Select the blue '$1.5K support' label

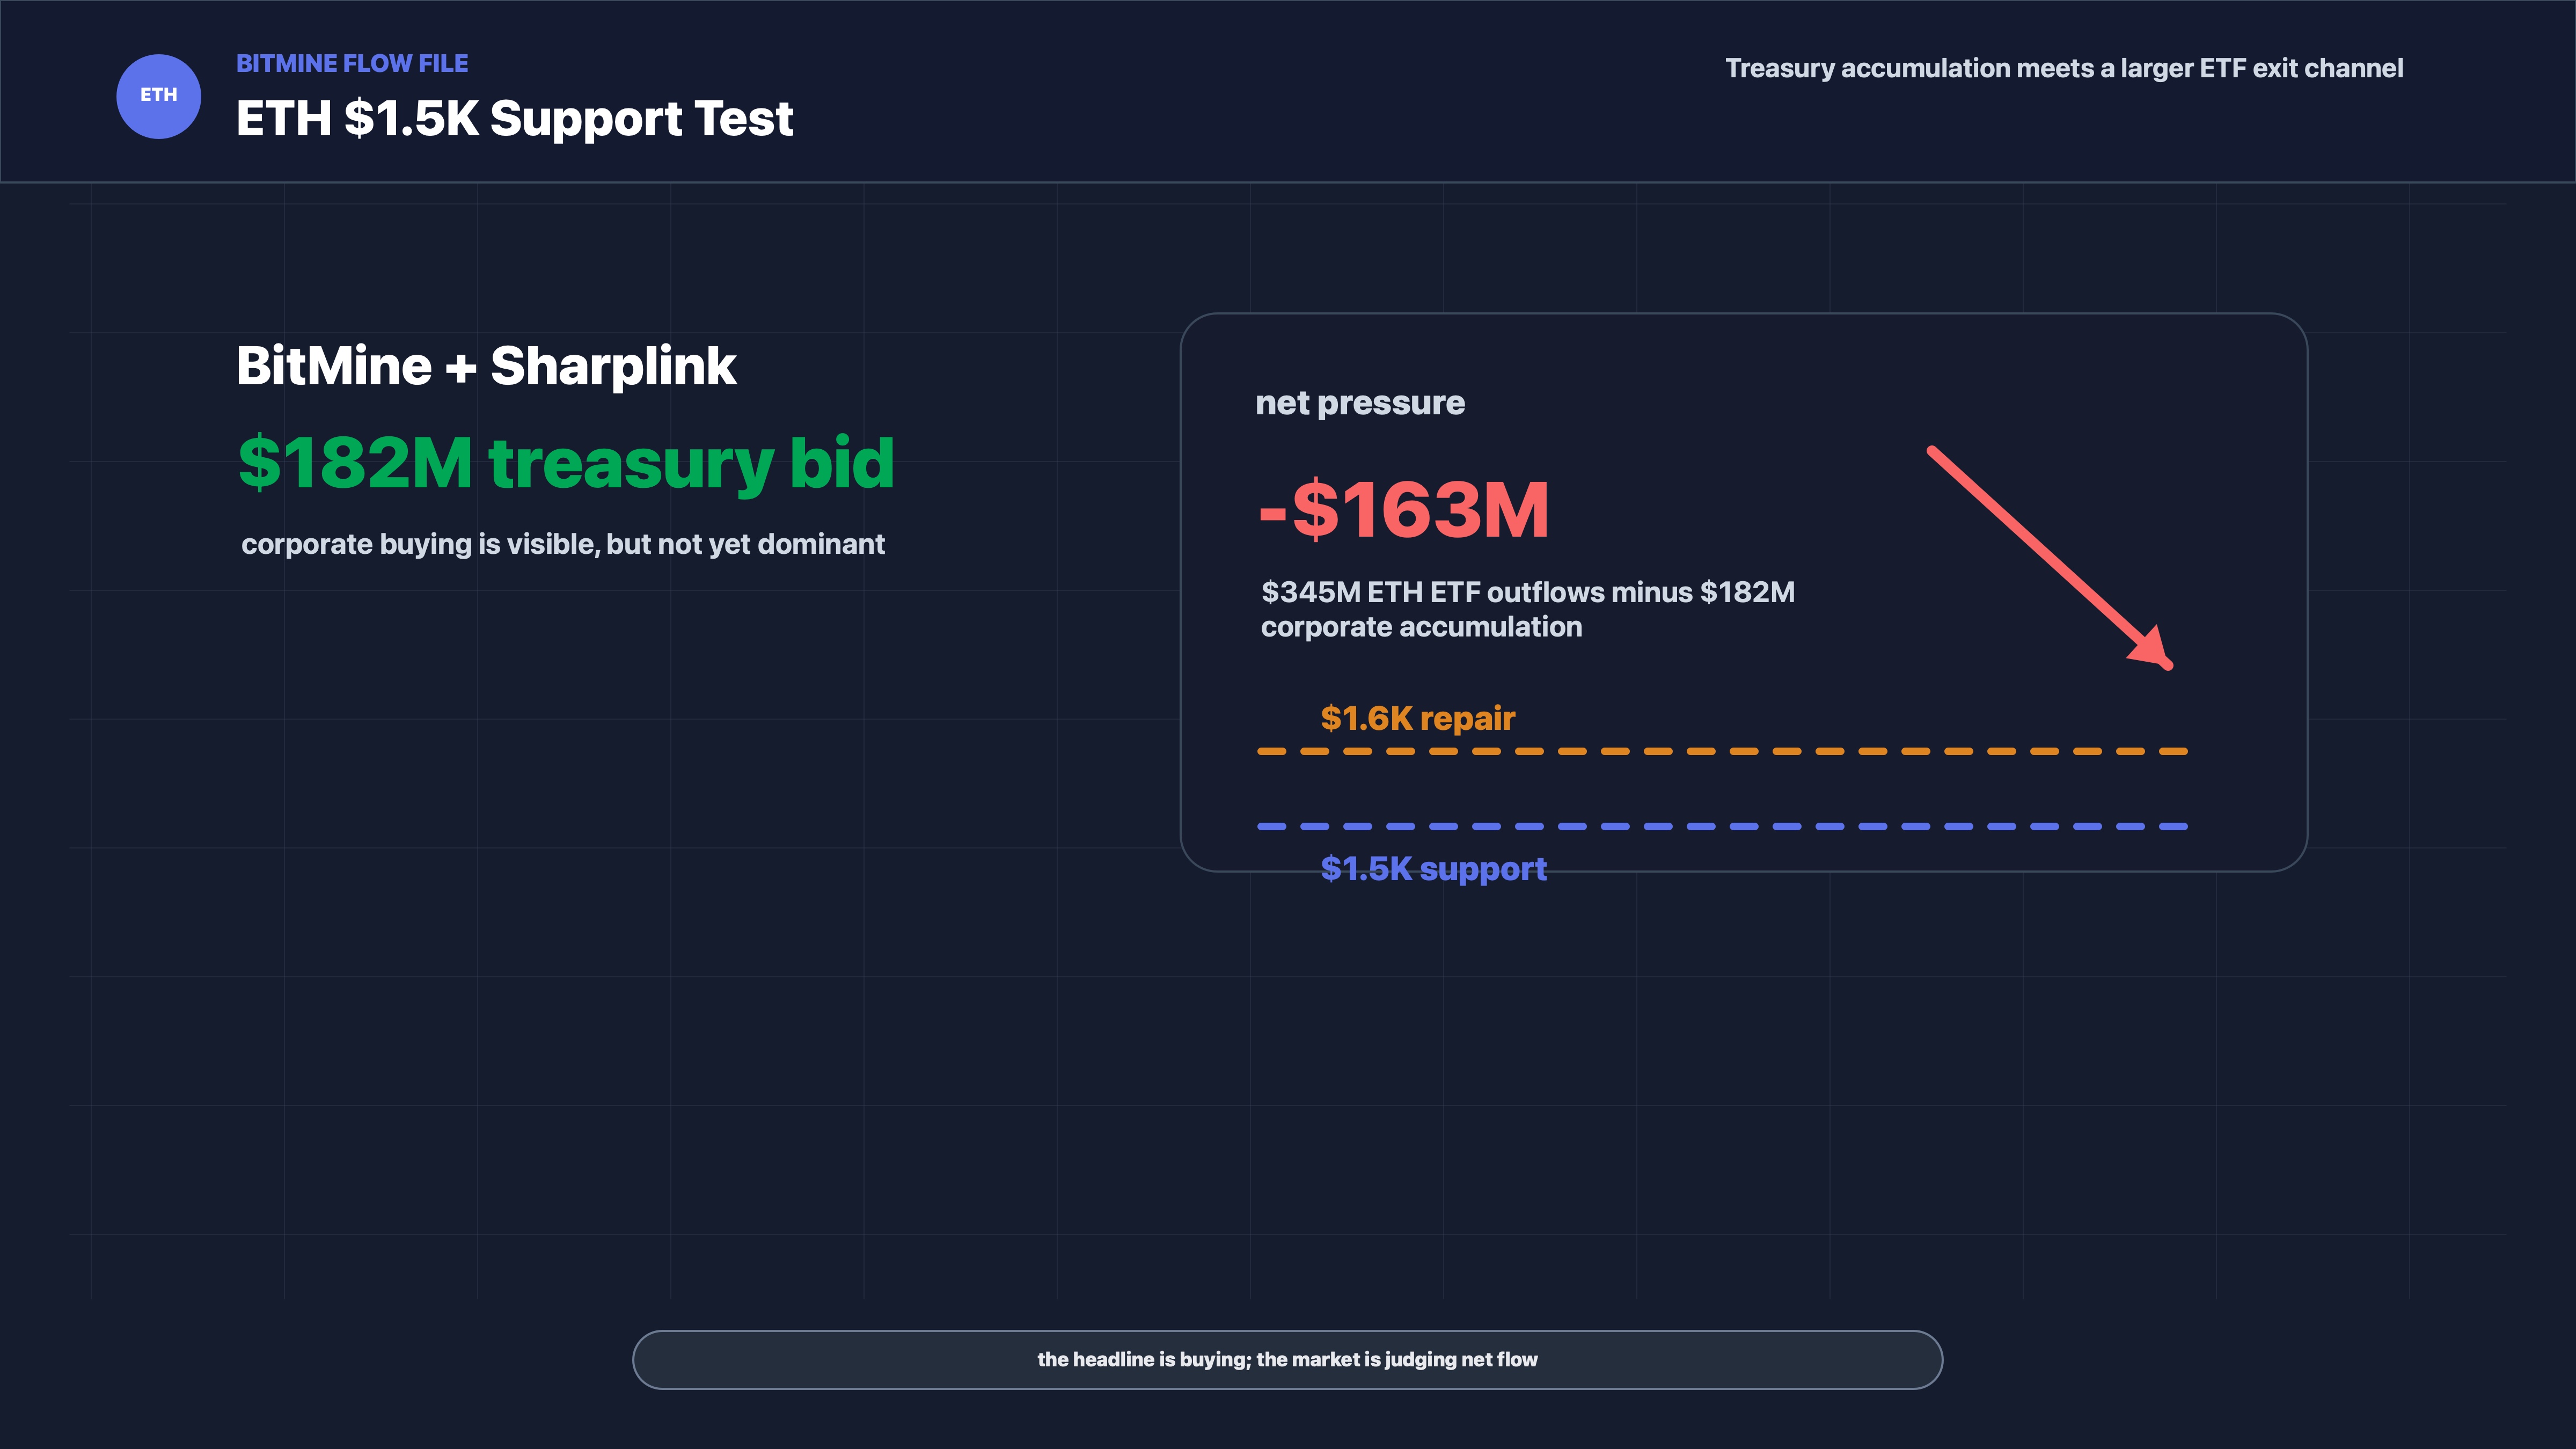1433,869
